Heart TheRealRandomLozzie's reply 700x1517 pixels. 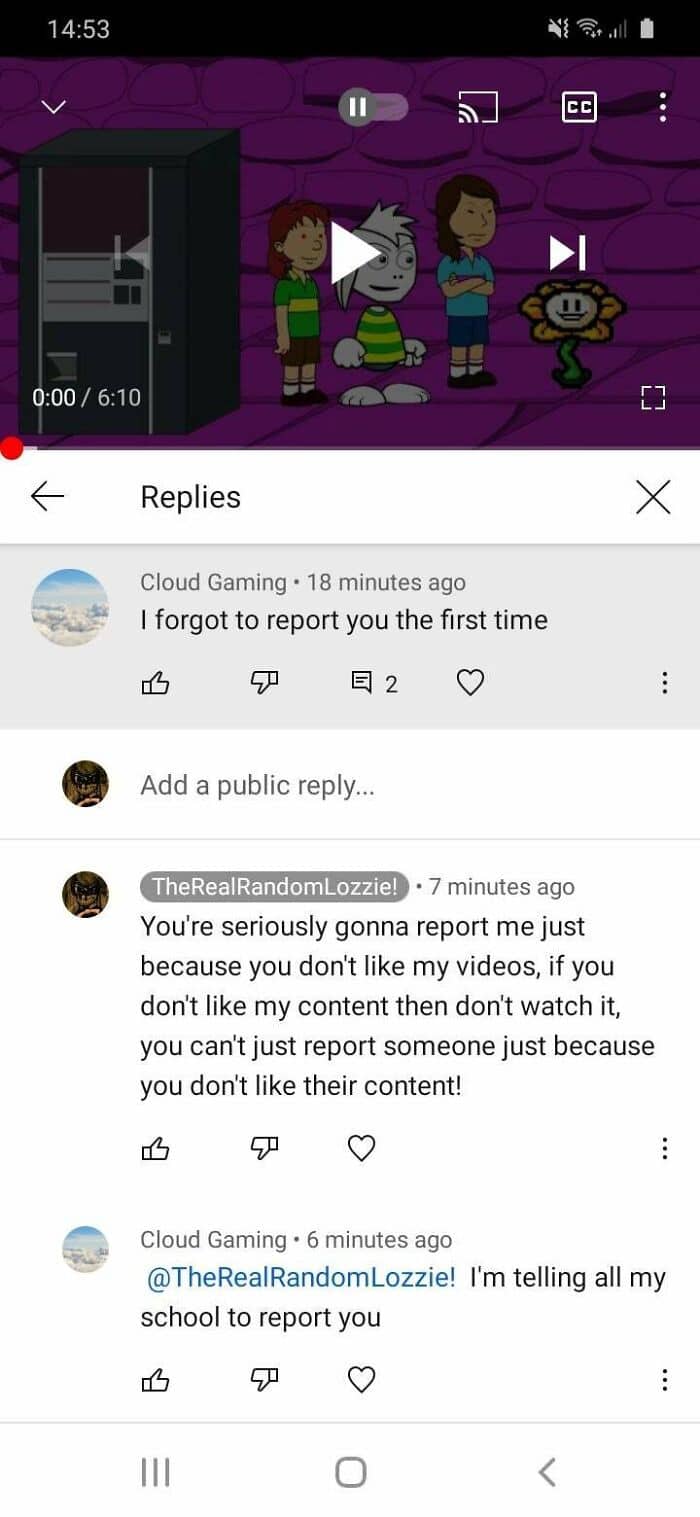tap(361, 1149)
